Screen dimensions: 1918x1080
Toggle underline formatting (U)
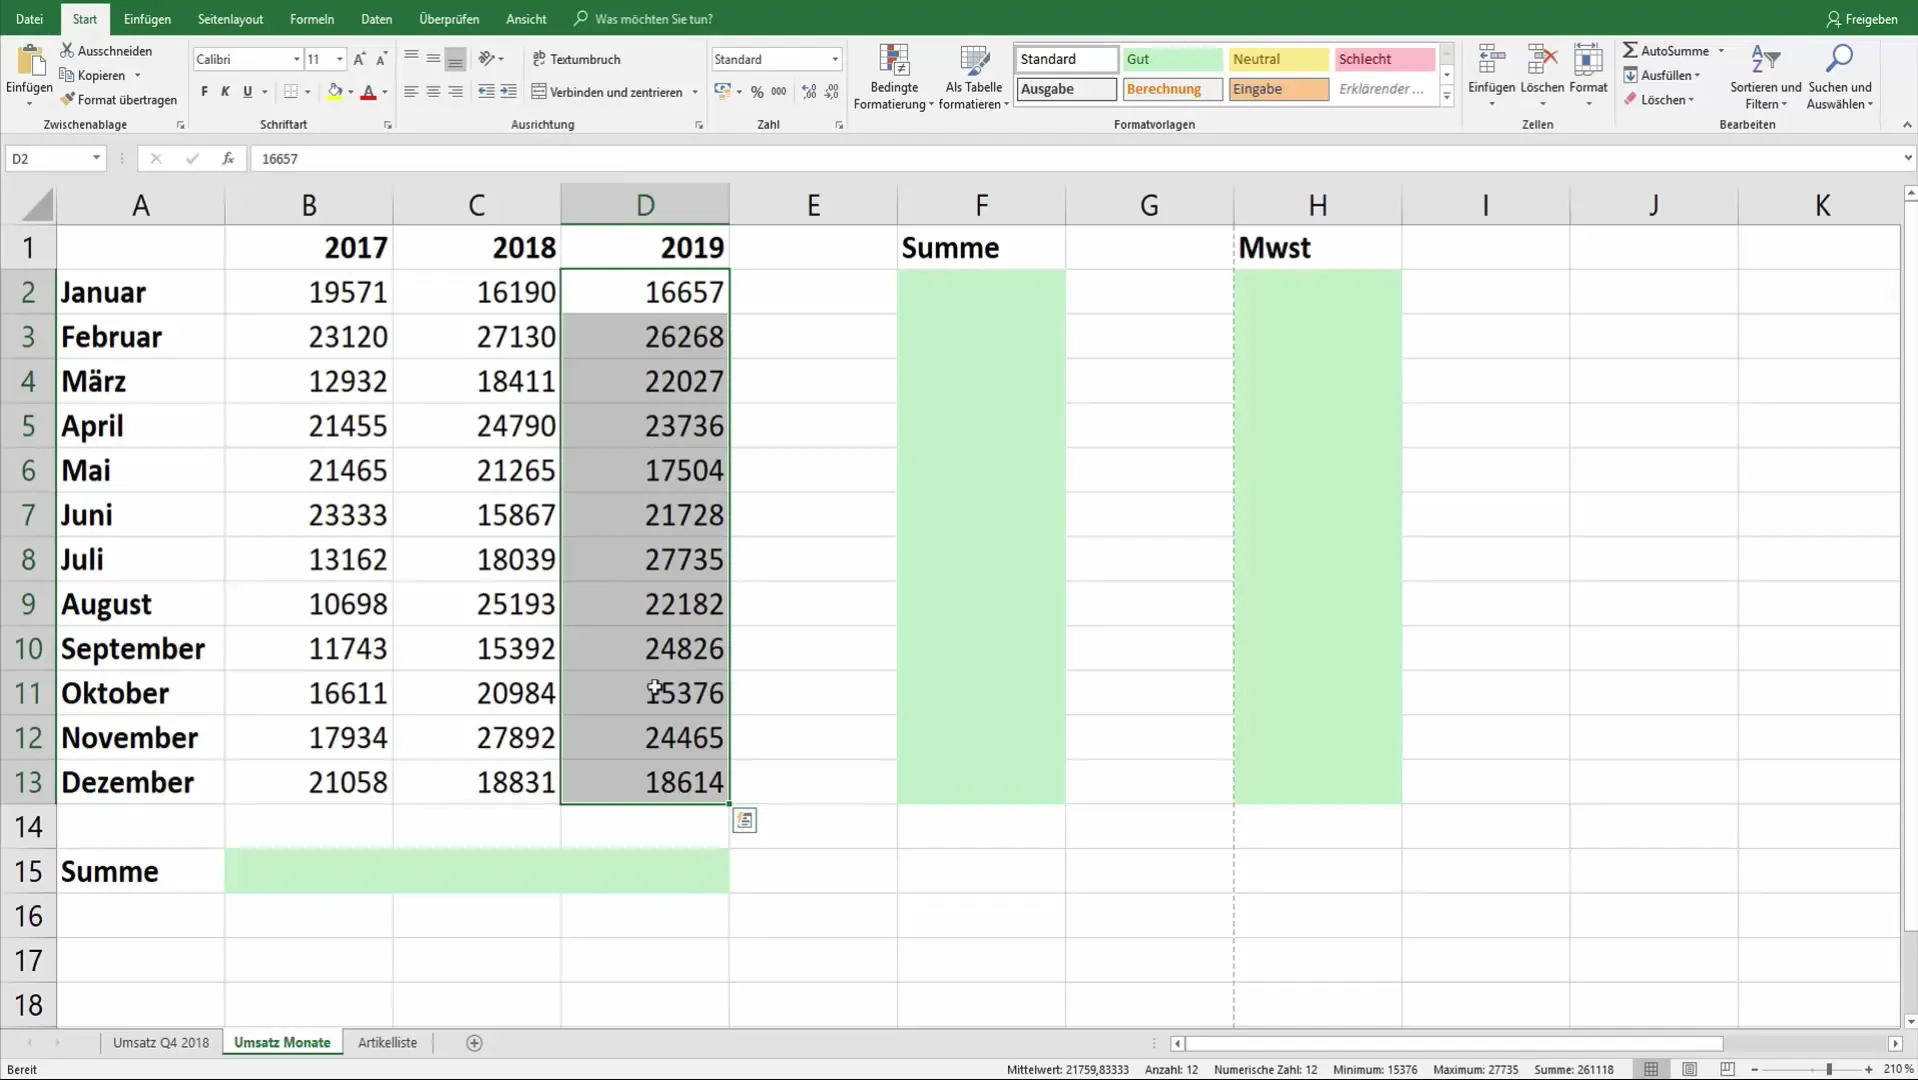[247, 91]
